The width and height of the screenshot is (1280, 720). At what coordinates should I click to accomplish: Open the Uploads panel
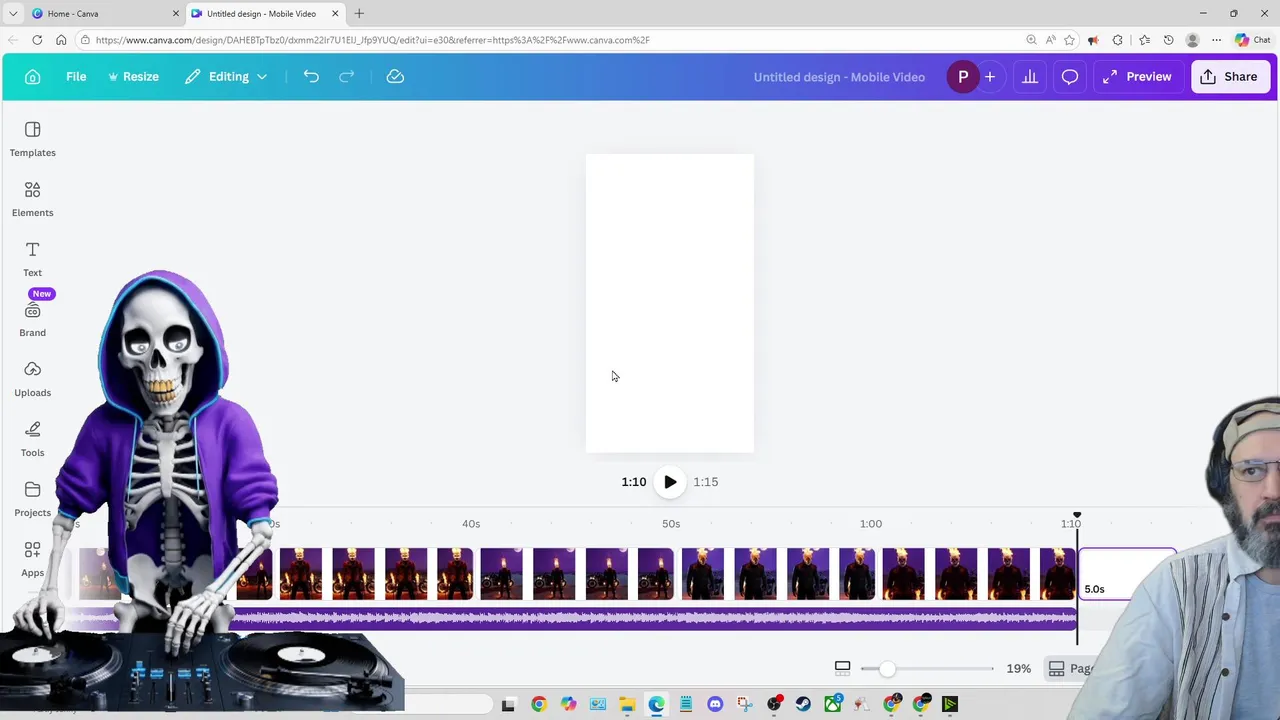(x=33, y=379)
